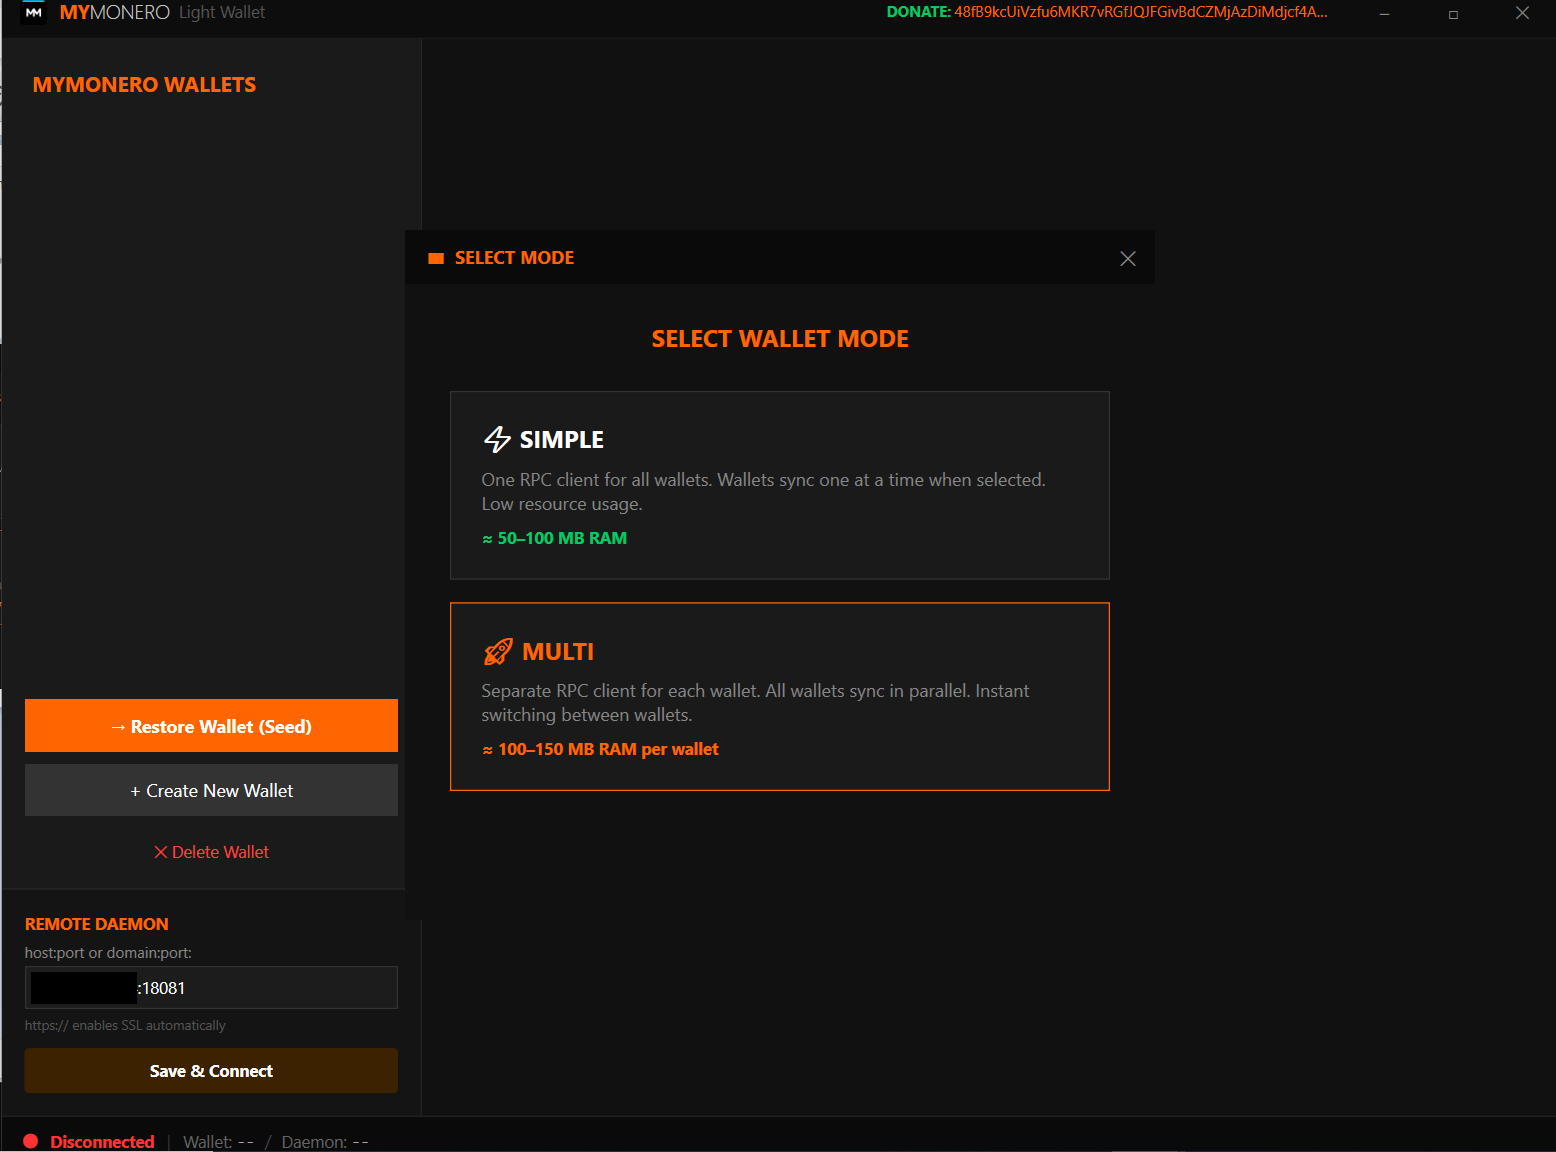Choose the Multi wallet mode card
This screenshot has height=1152, width=1556.
[780, 696]
